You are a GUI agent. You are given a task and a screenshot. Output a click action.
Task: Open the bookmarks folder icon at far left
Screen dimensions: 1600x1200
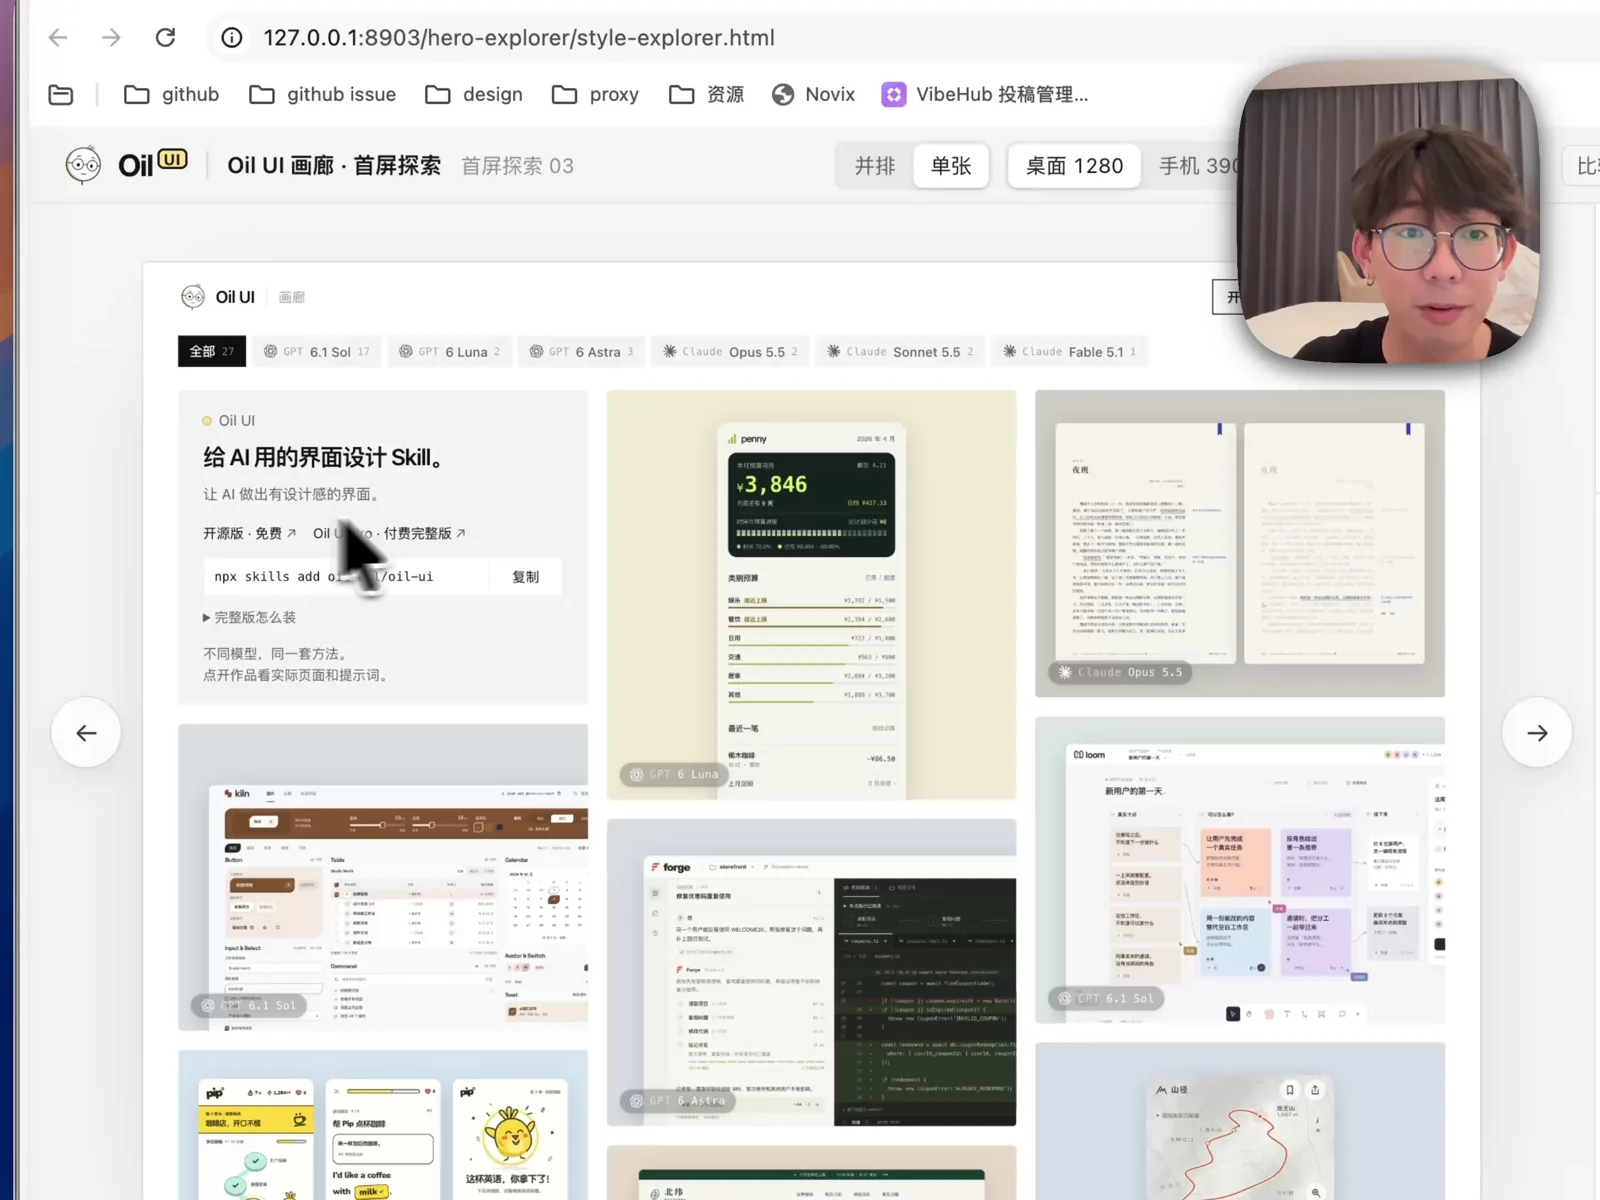pos(61,95)
